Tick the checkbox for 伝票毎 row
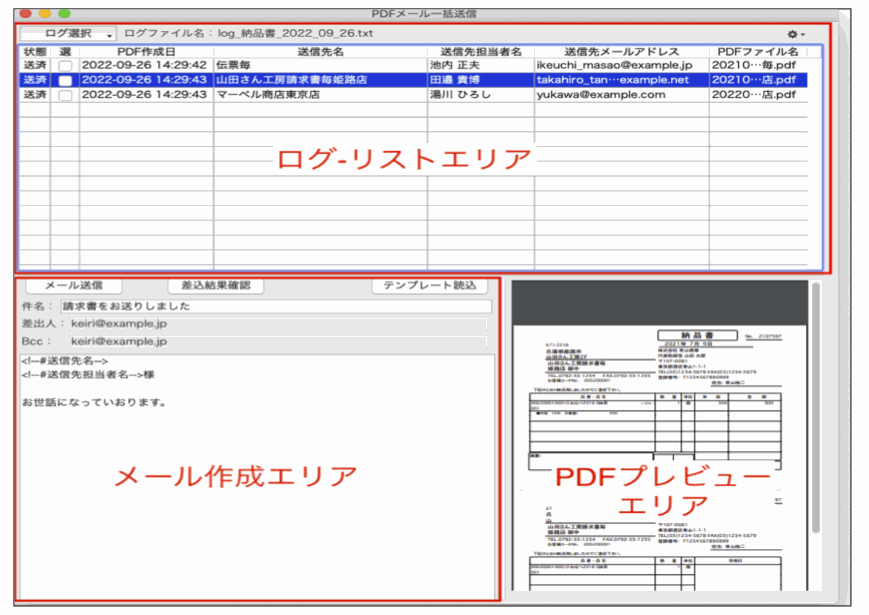Image resolution: width=869 pixels, height=615 pixels. (x=65, y=65)
